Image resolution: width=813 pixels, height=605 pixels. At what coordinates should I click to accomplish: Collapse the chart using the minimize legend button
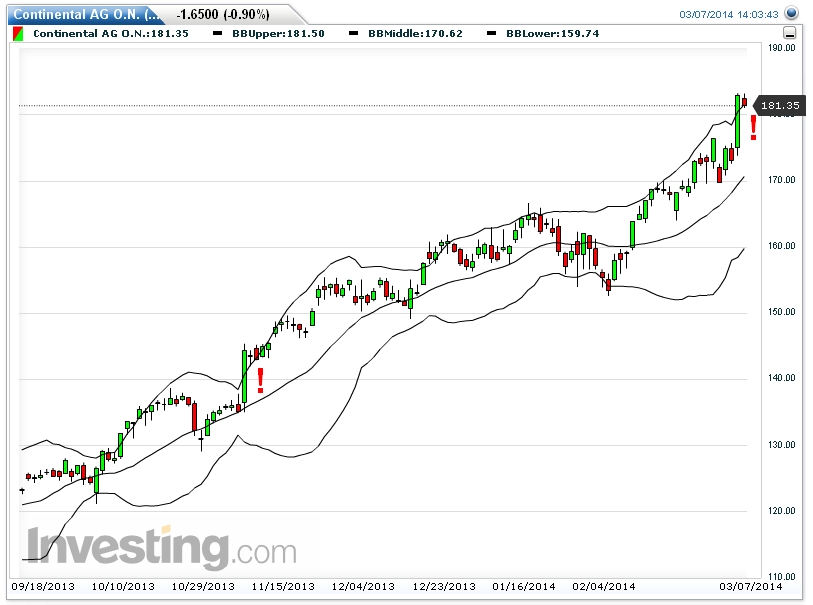789,34
